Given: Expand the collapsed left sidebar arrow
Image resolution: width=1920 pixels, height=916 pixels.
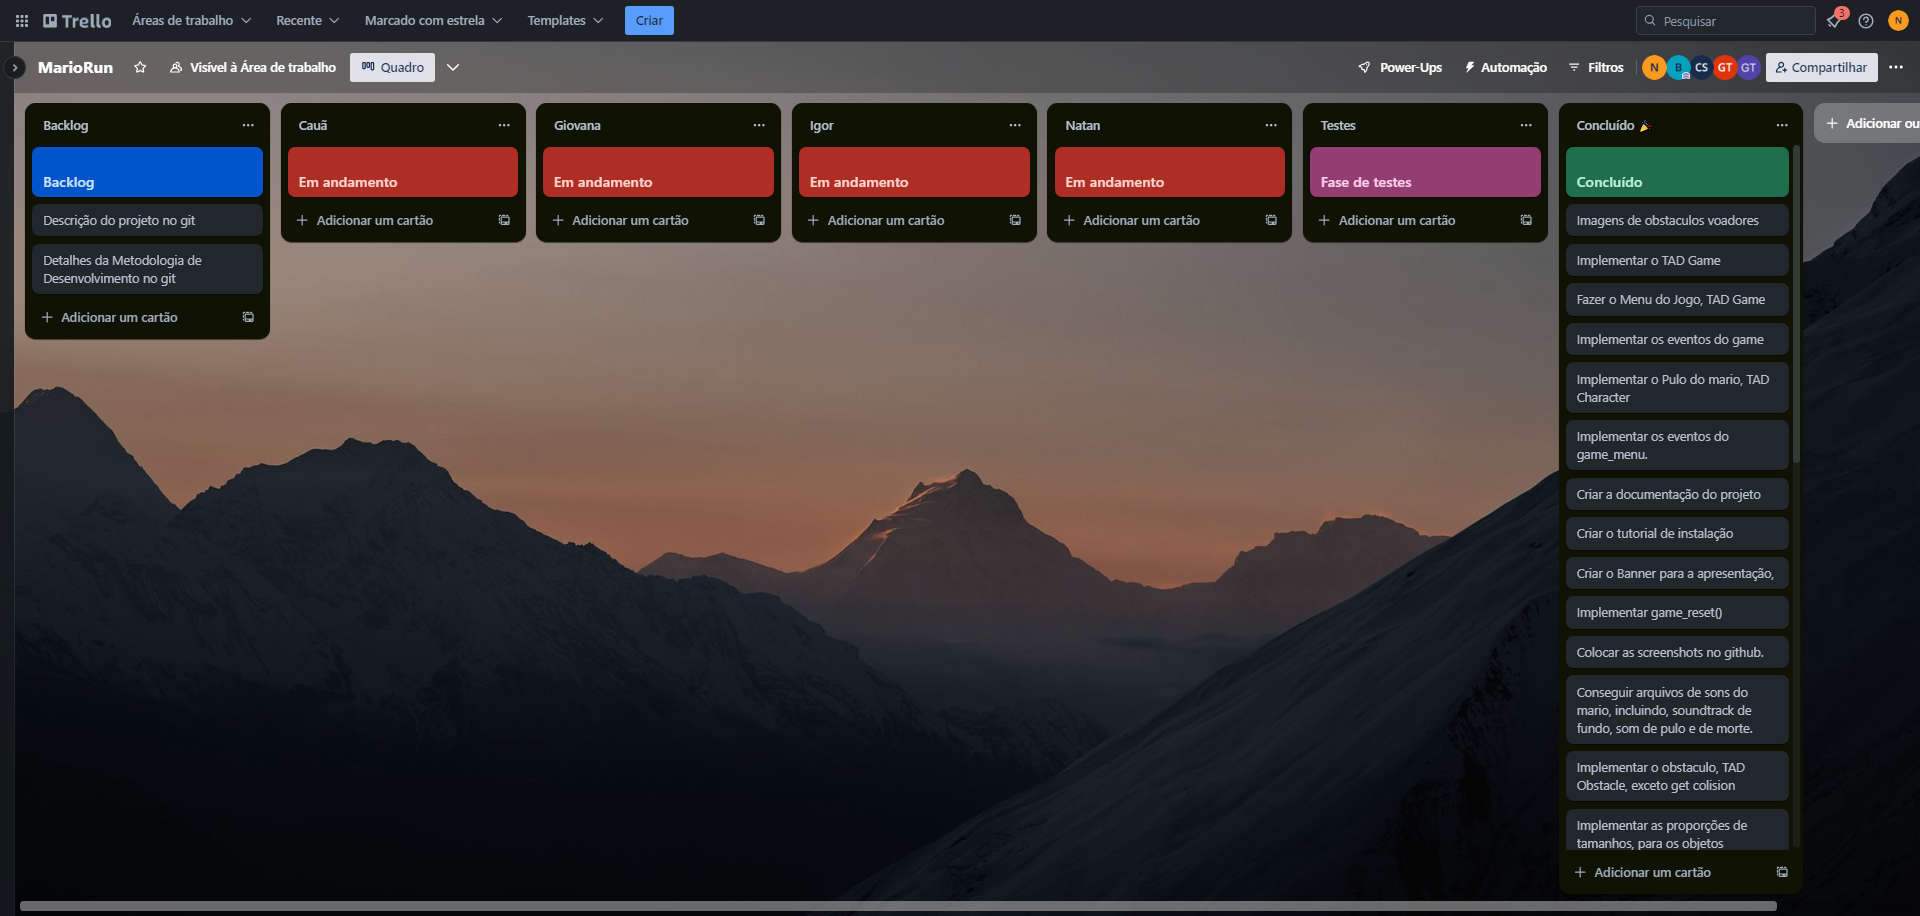Looking at the screenshot, I should (14, 67).
